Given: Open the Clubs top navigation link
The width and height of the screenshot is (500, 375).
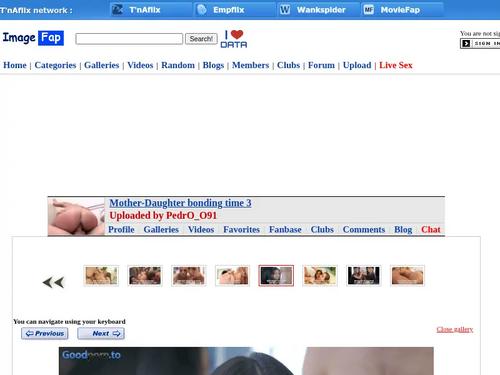Looking at the screenshot, I should pyautogui.click(x=288, y=65).
